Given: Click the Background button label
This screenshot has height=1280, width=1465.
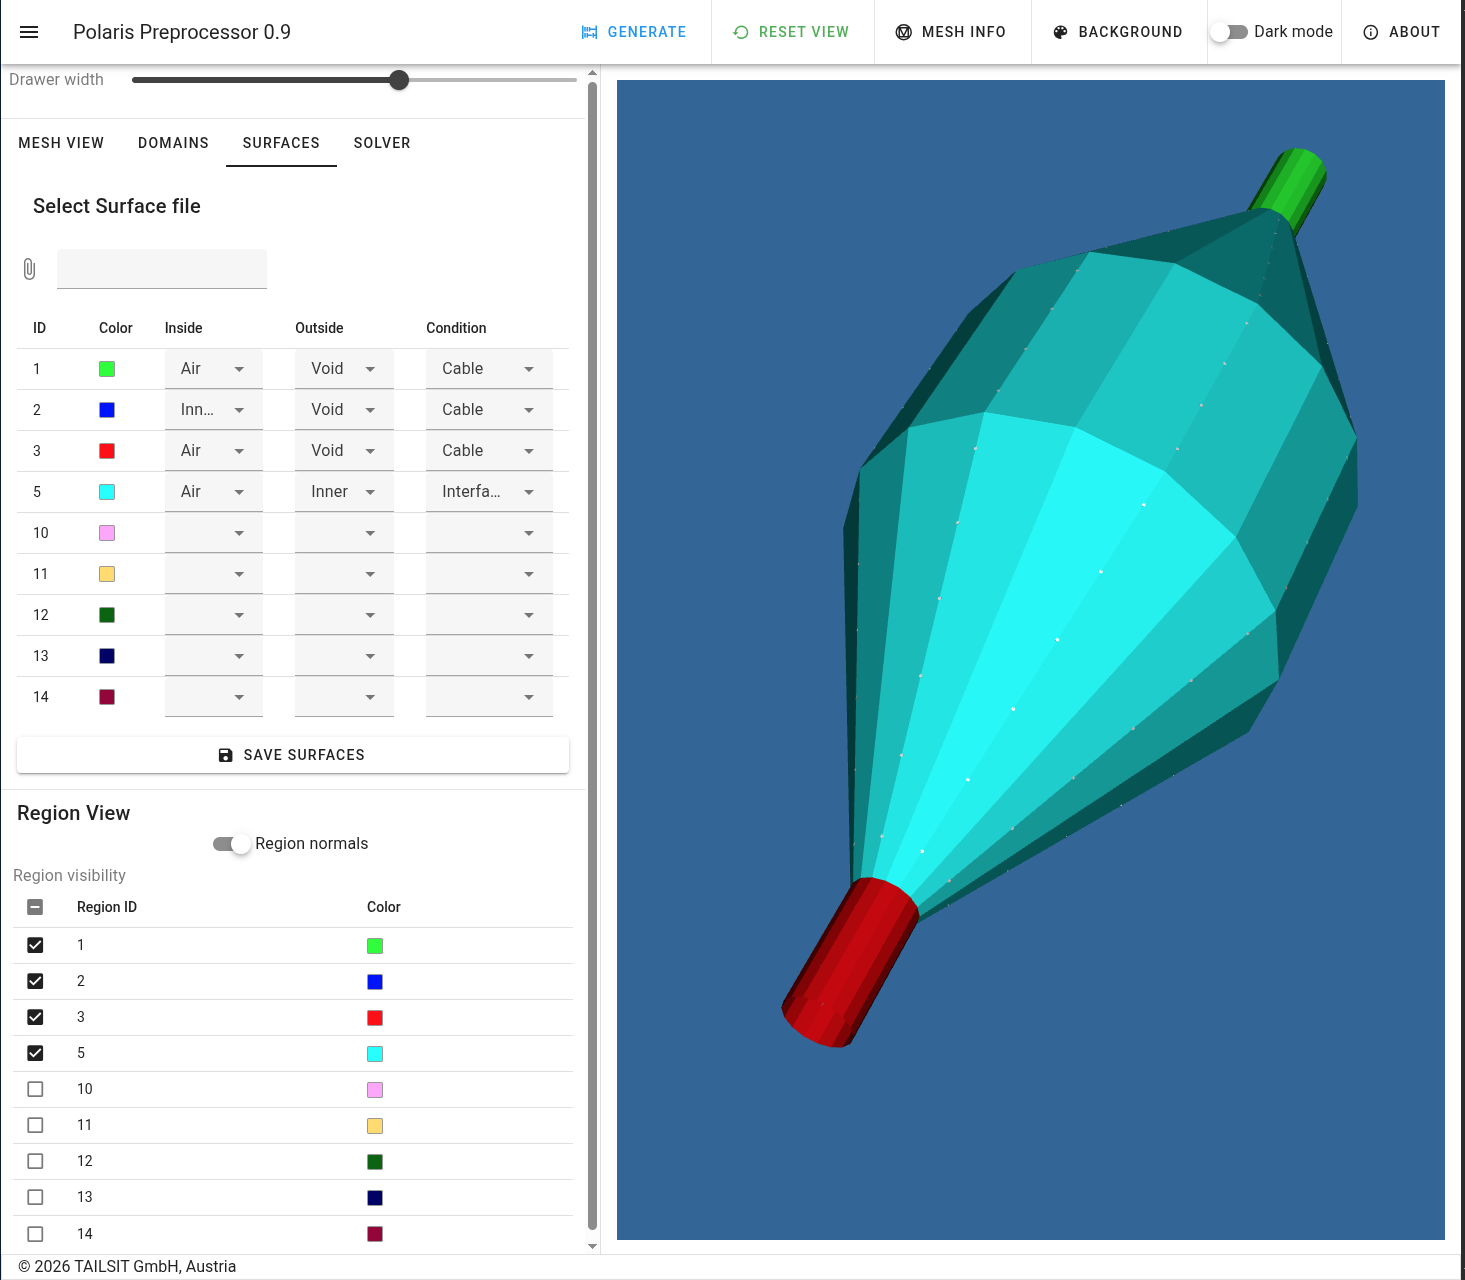Looking at the screenshot, I should [x=1130, y=32].
